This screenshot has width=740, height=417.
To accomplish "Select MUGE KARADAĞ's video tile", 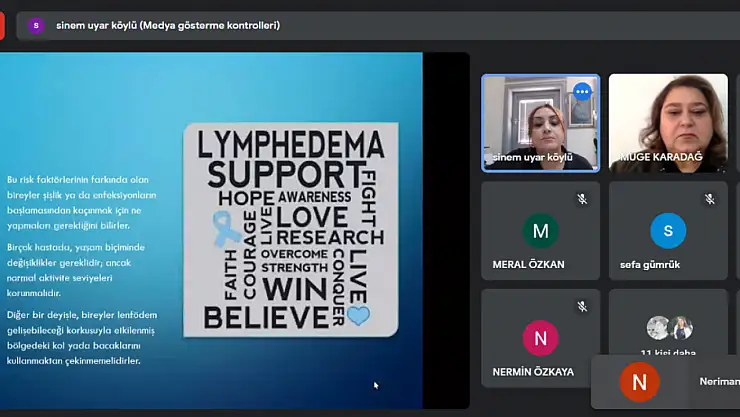I will point(668,120).
